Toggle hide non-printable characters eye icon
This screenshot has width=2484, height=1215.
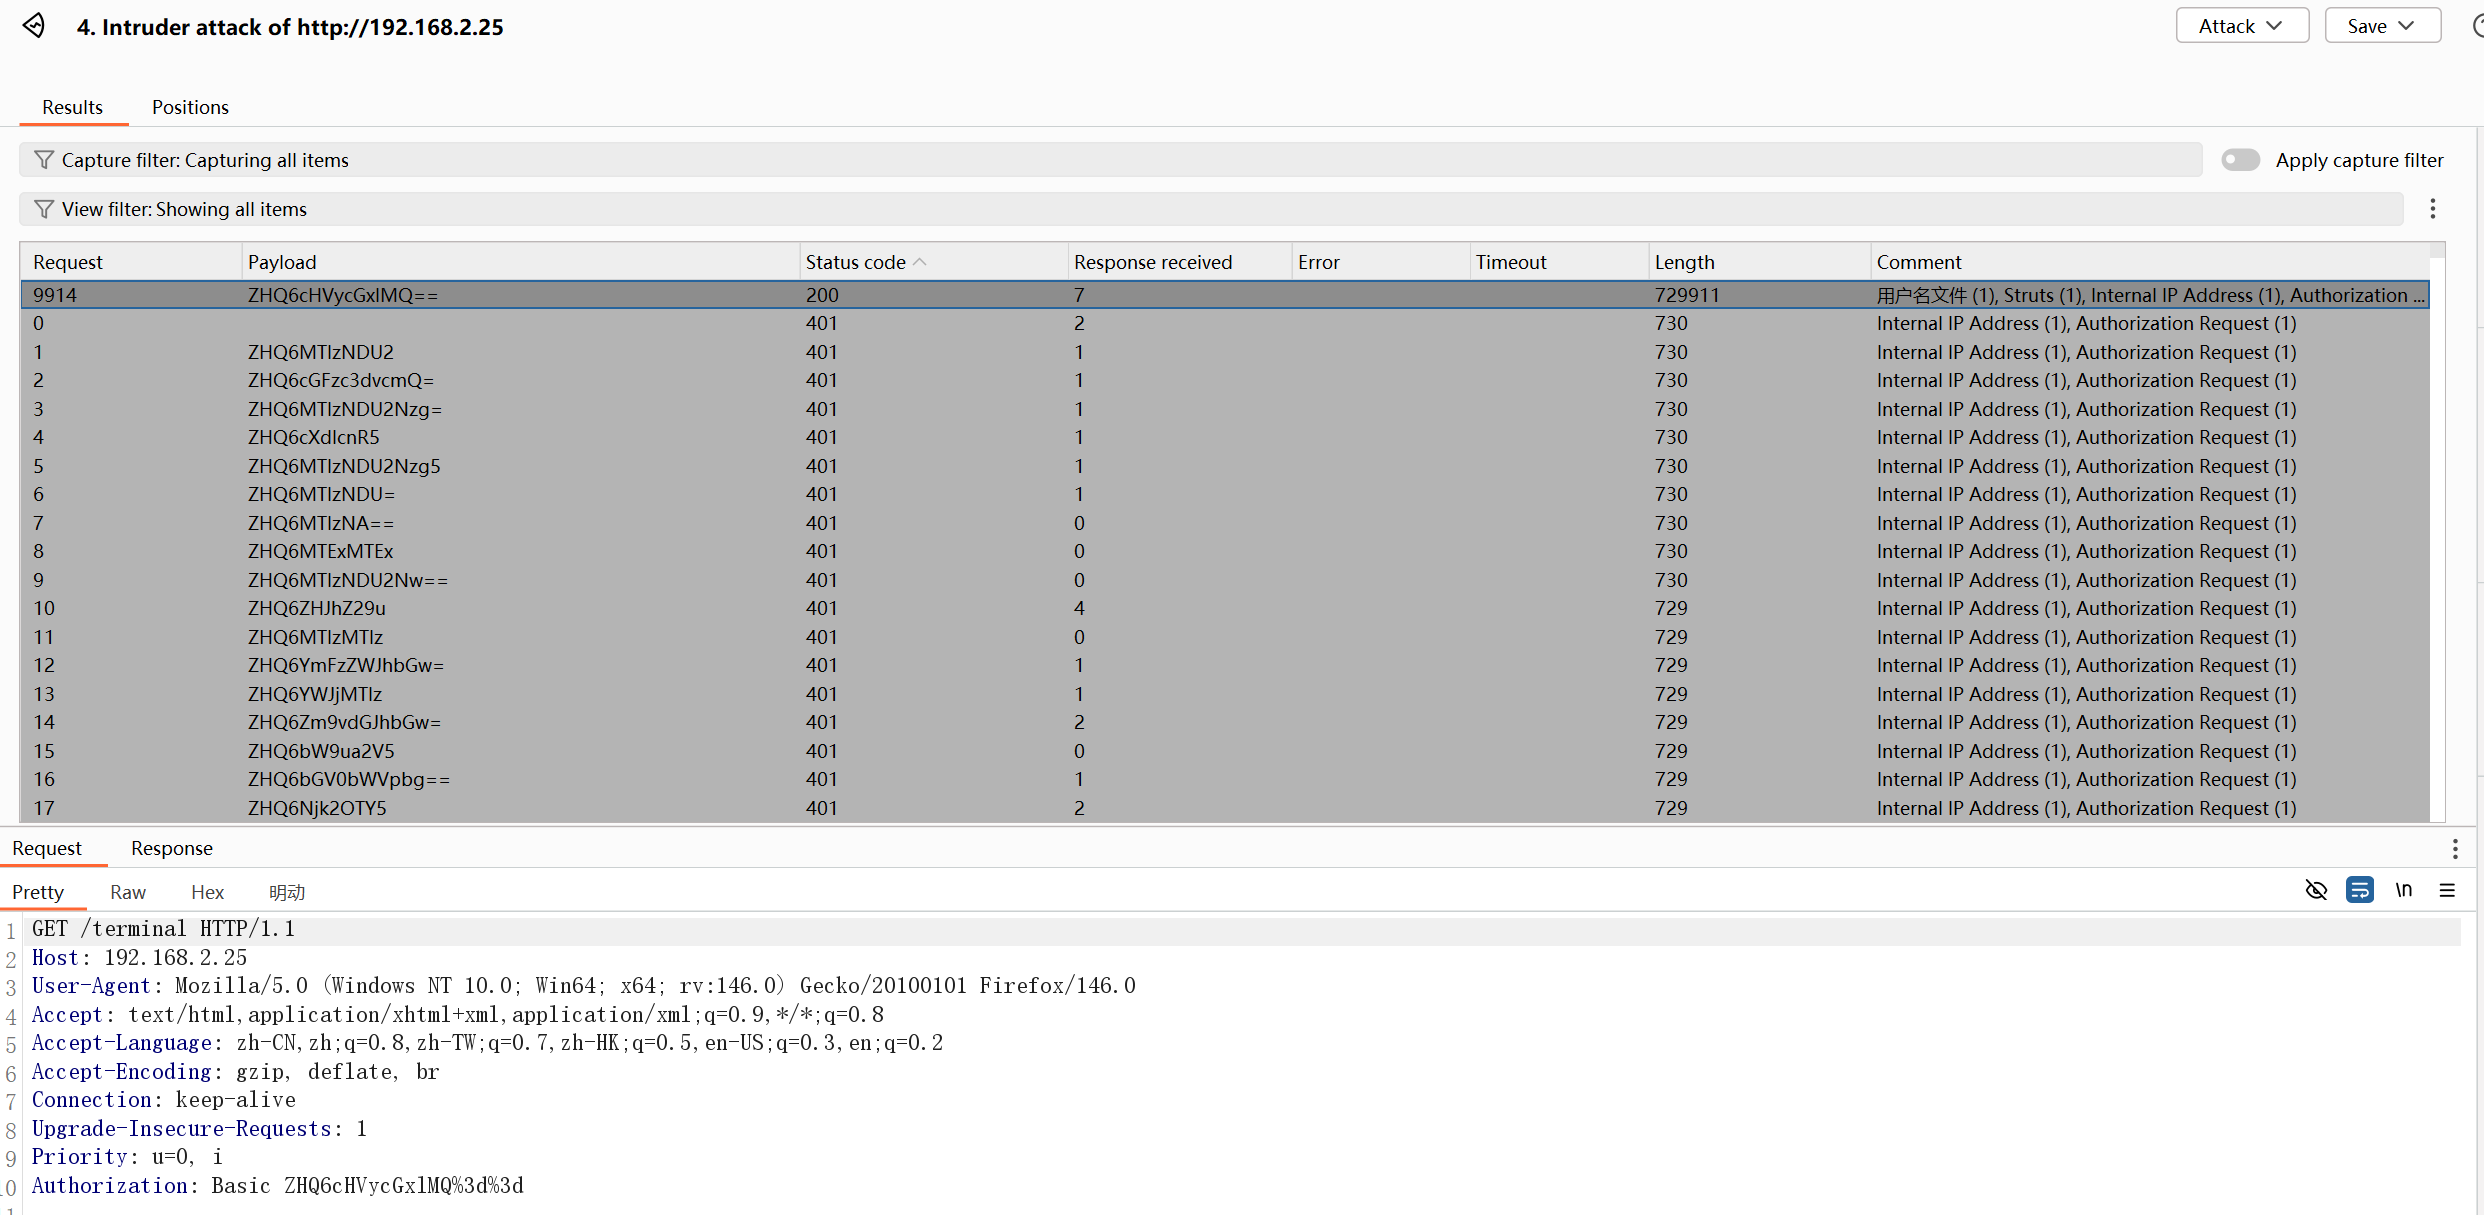2315,890
